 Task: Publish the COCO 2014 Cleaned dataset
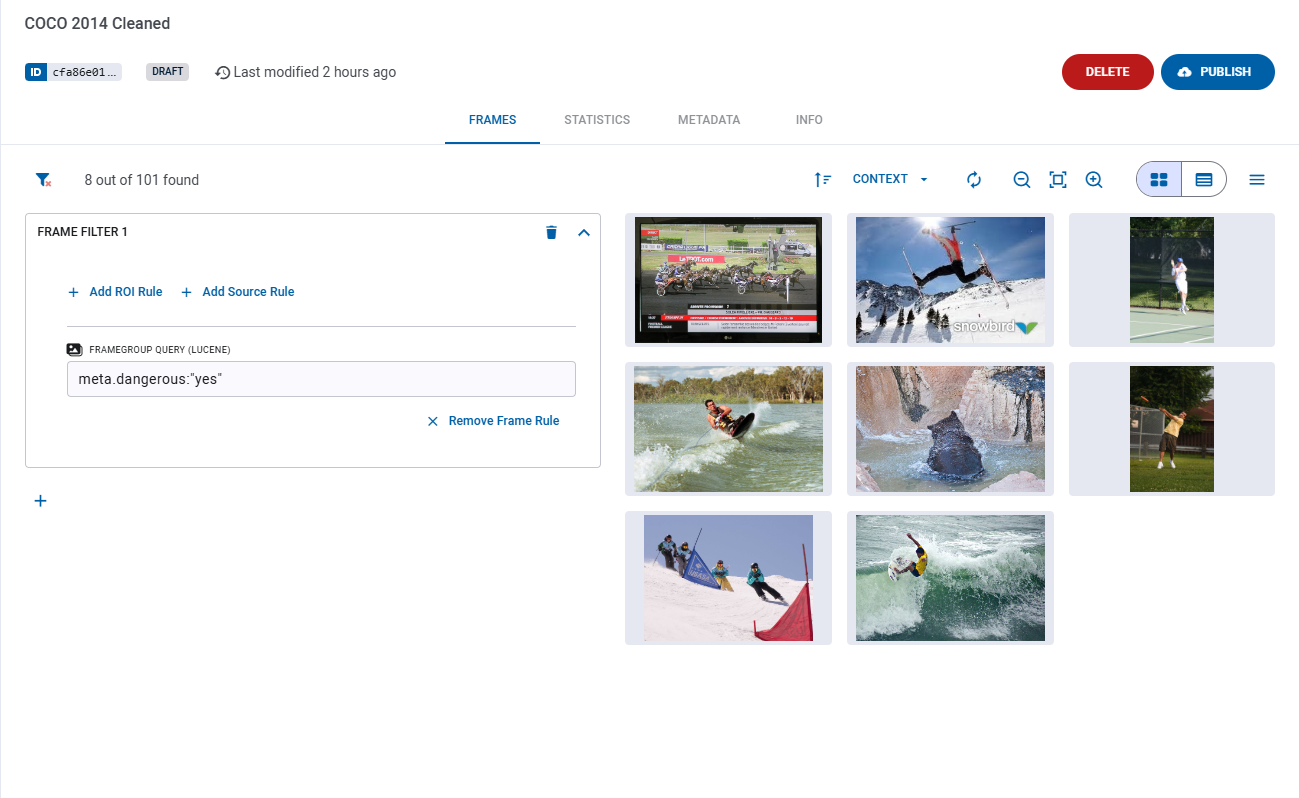1218,71
